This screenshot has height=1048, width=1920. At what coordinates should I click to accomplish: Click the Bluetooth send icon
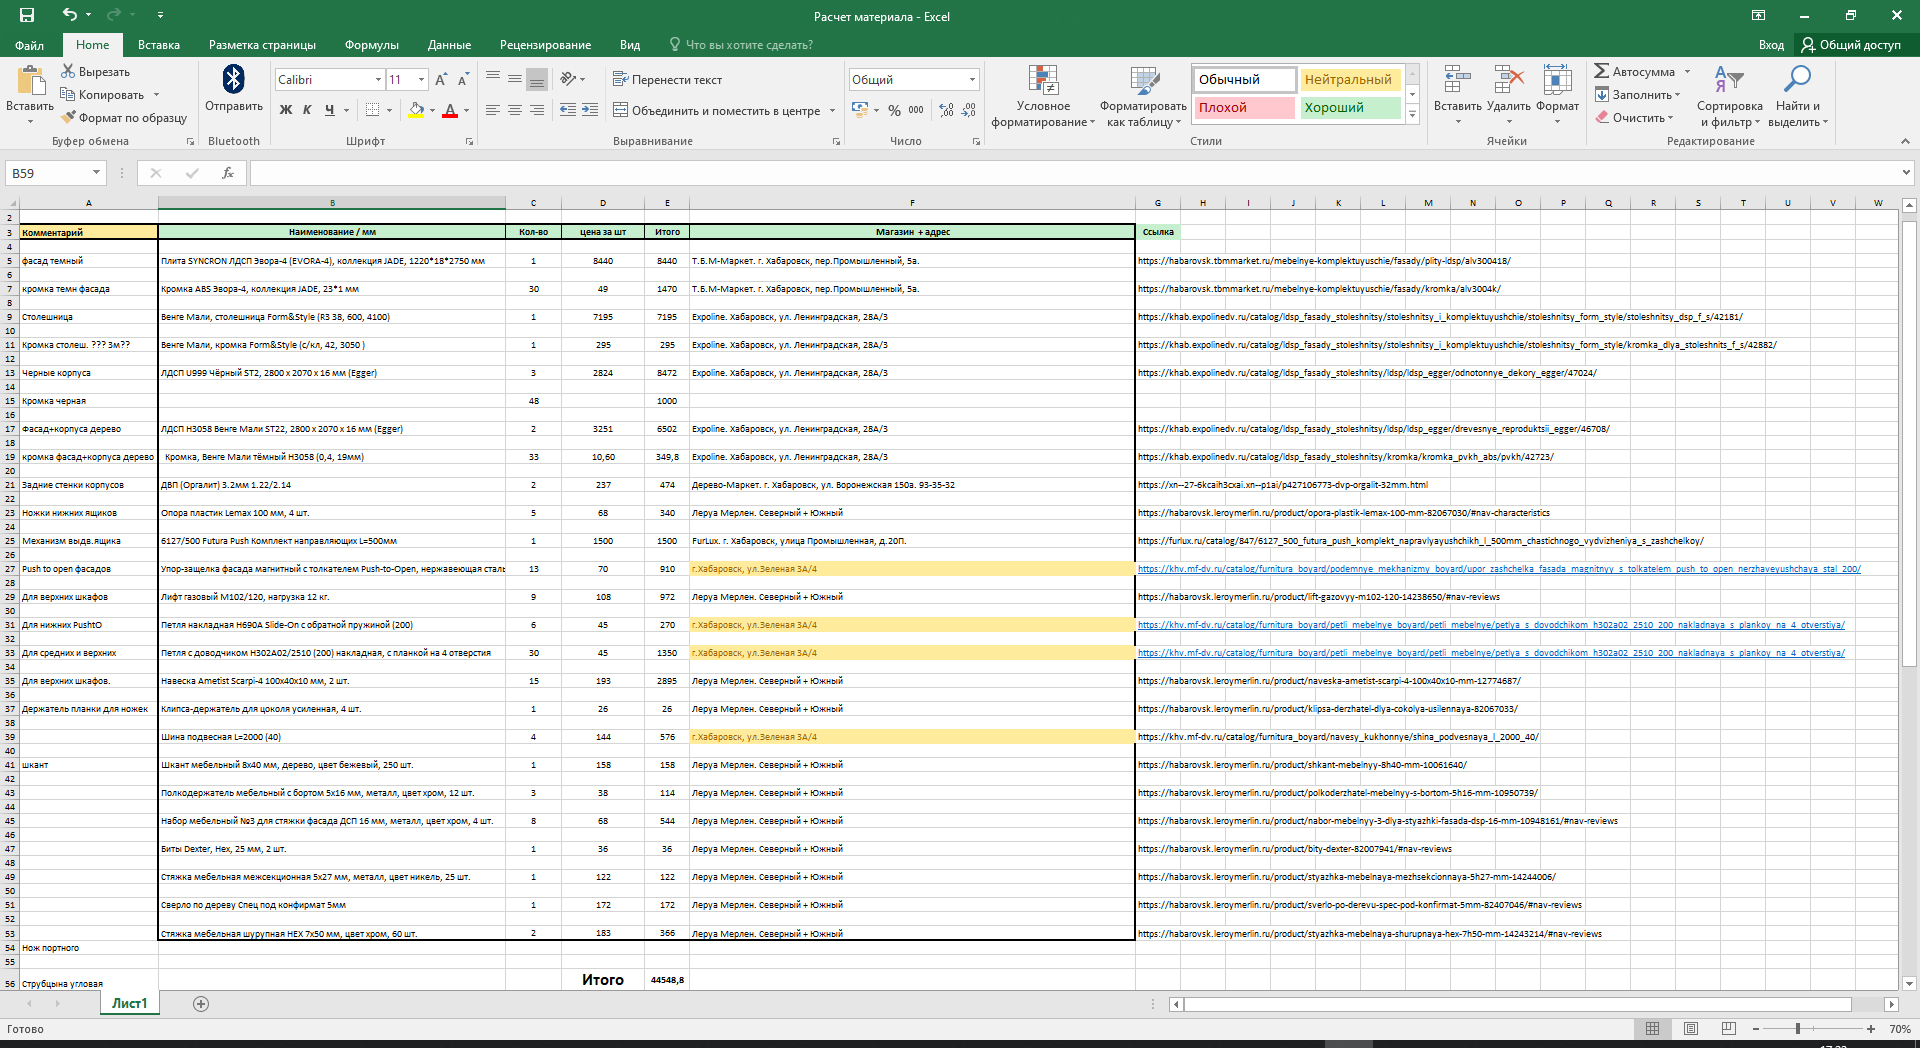point(234,79)
